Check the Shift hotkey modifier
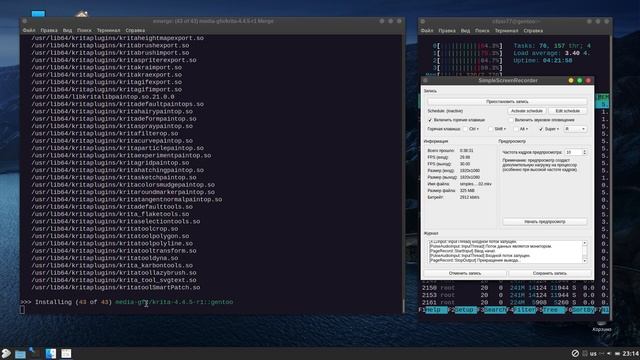Screen dimensions: 640x360 (491, 129)
